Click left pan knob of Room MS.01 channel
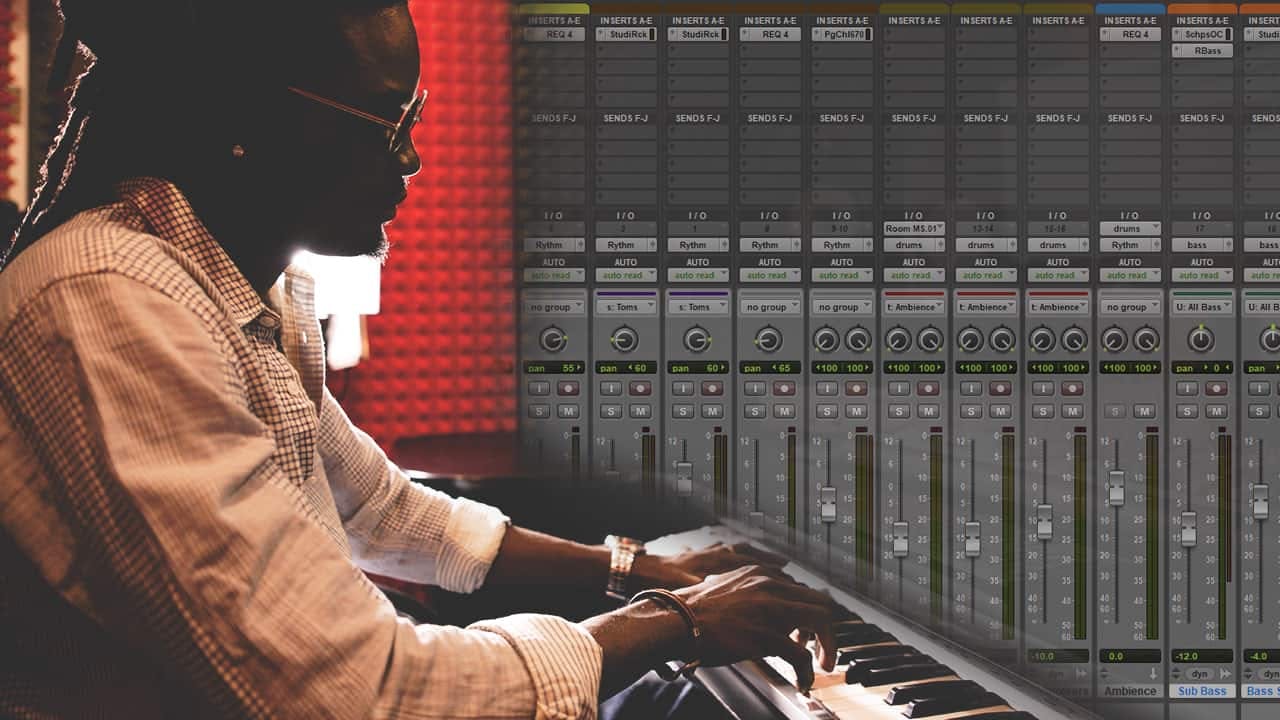 click(x=898, y=340)
